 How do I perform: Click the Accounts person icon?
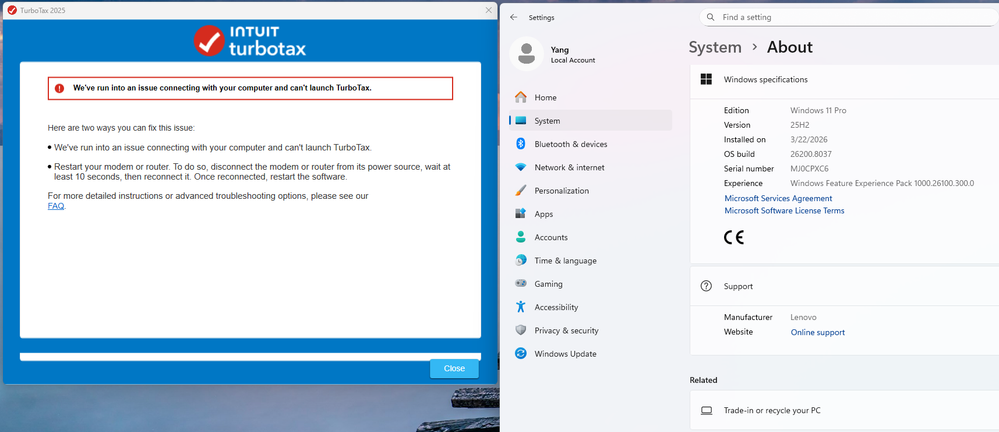click(x=521, y=237)
